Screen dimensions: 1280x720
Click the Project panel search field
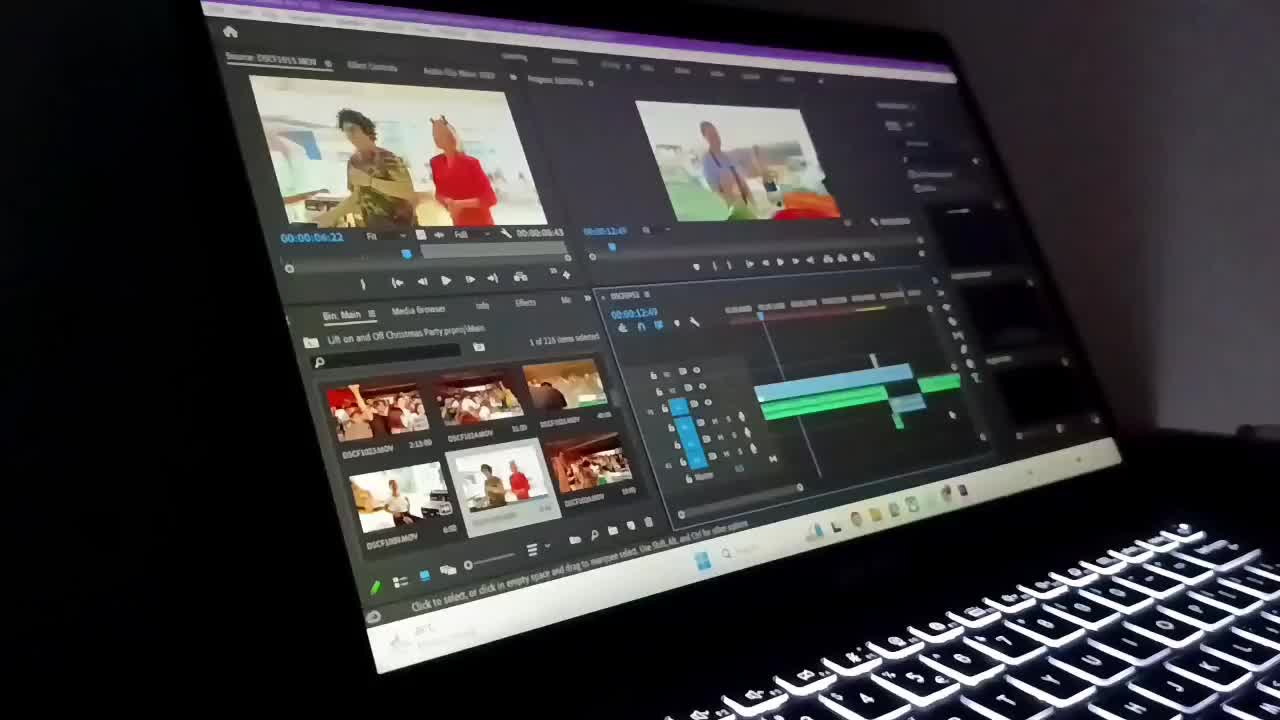(x=385, y=356)
